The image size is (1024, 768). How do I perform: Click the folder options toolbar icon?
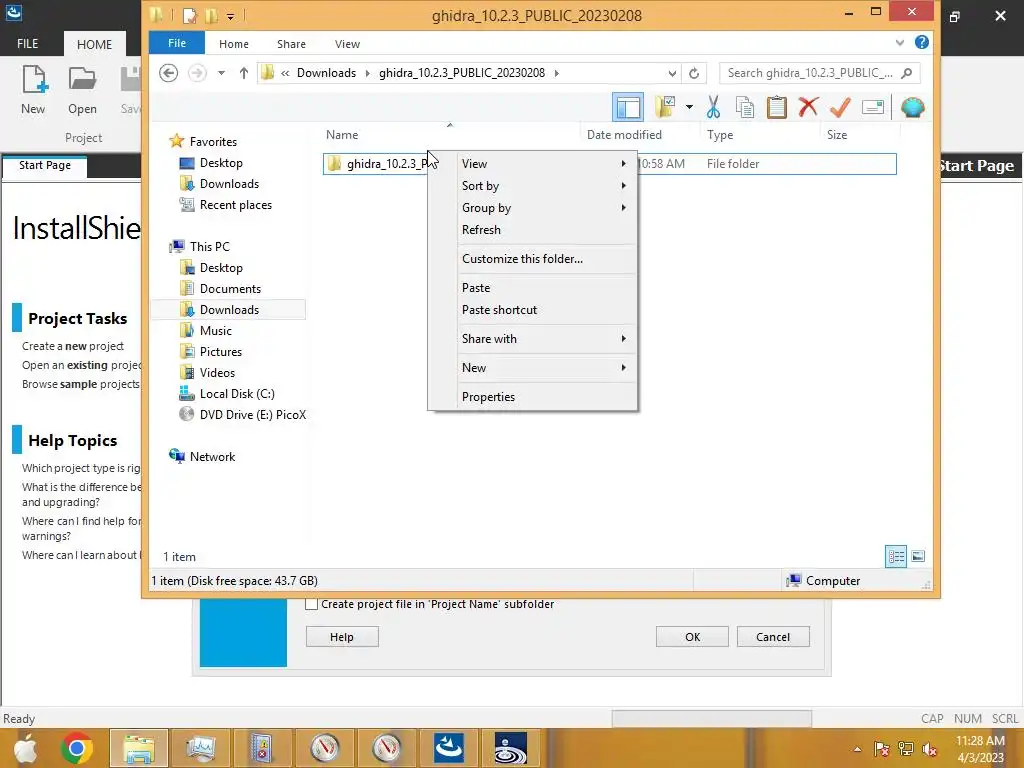(664, 107)
